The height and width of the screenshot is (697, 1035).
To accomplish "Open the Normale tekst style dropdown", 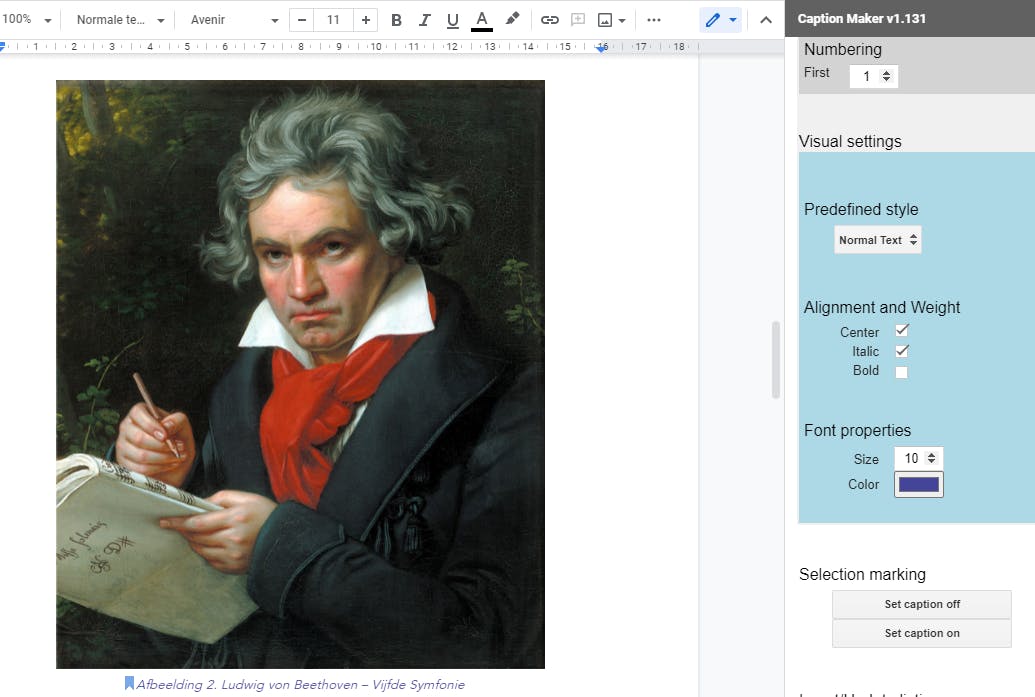I will pyautogui.click(x=120, y=20).
